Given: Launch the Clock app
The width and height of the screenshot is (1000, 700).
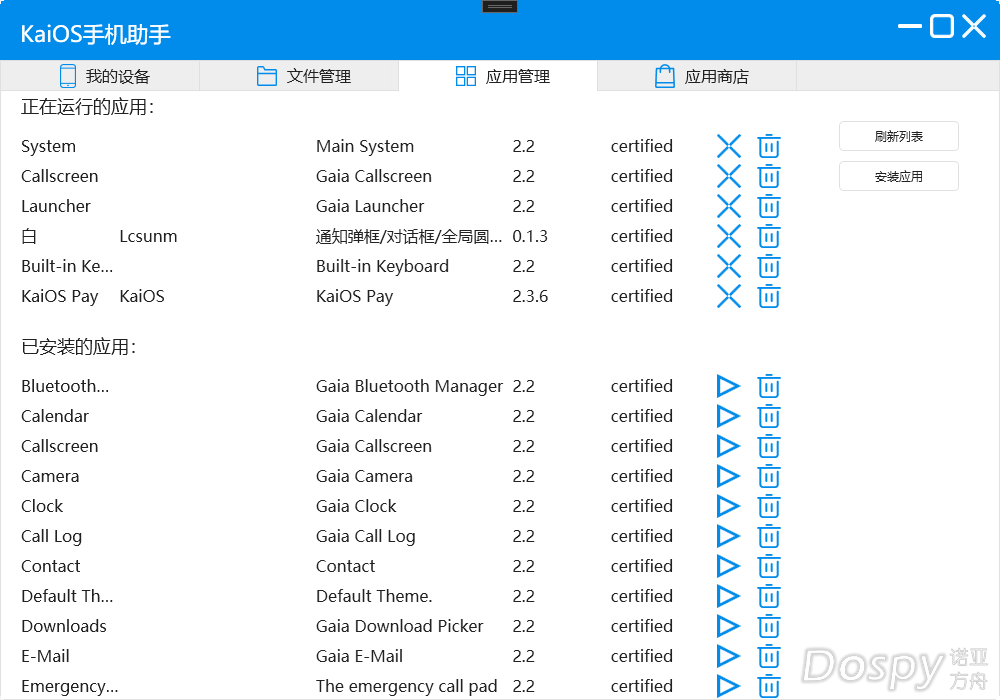Looking at the screenshot, I should [x=728, y=506].
